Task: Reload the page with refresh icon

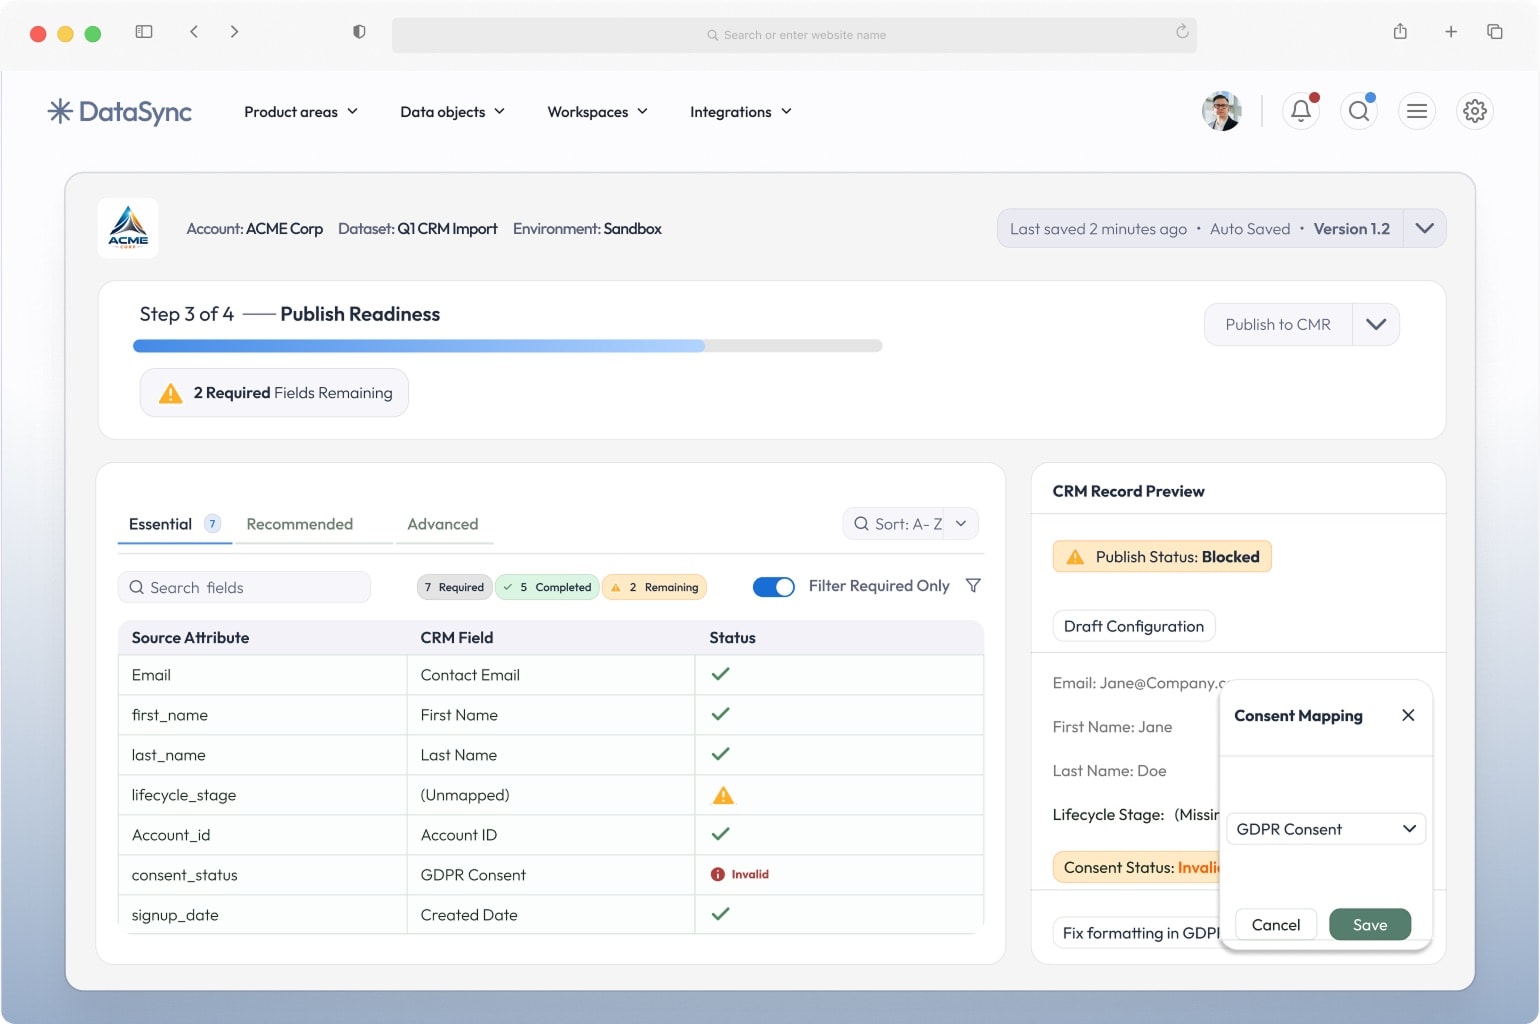Action: point(1182,32)
